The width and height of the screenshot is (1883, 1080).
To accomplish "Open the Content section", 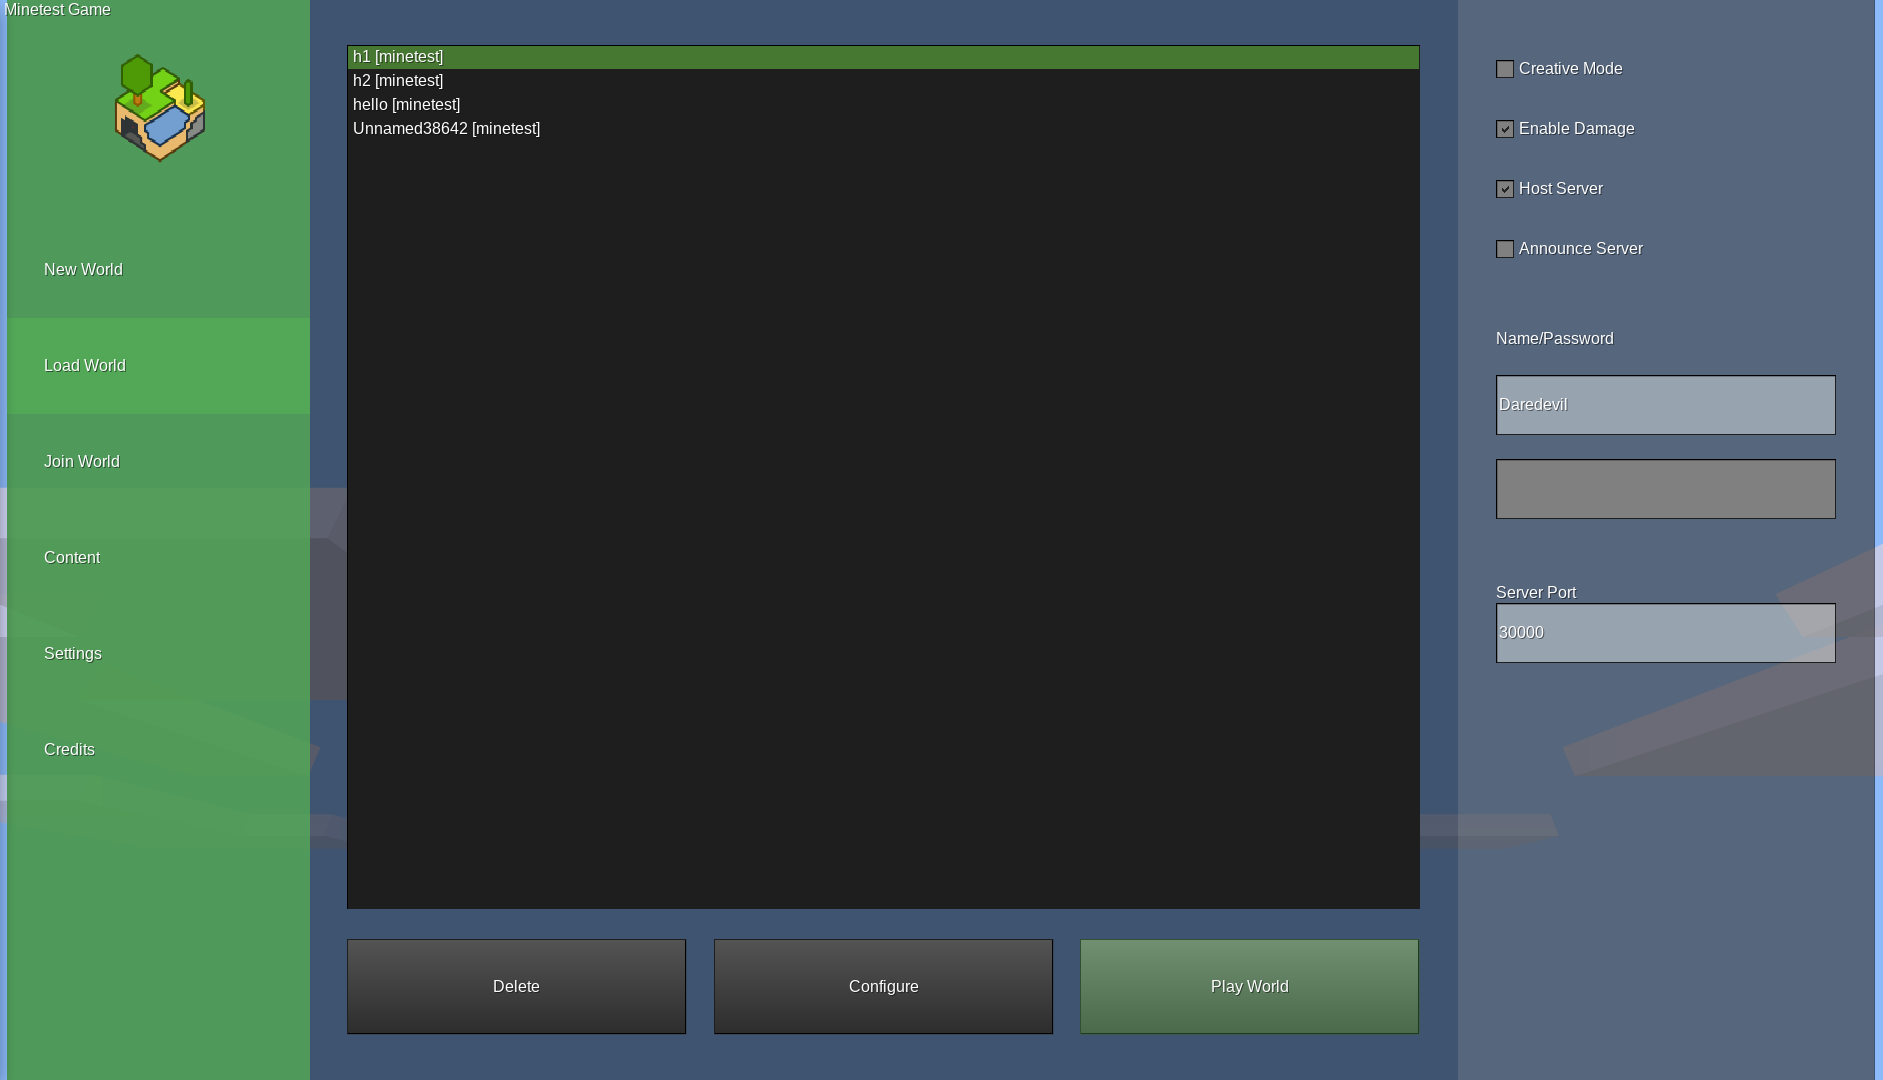I will (159, 558).
